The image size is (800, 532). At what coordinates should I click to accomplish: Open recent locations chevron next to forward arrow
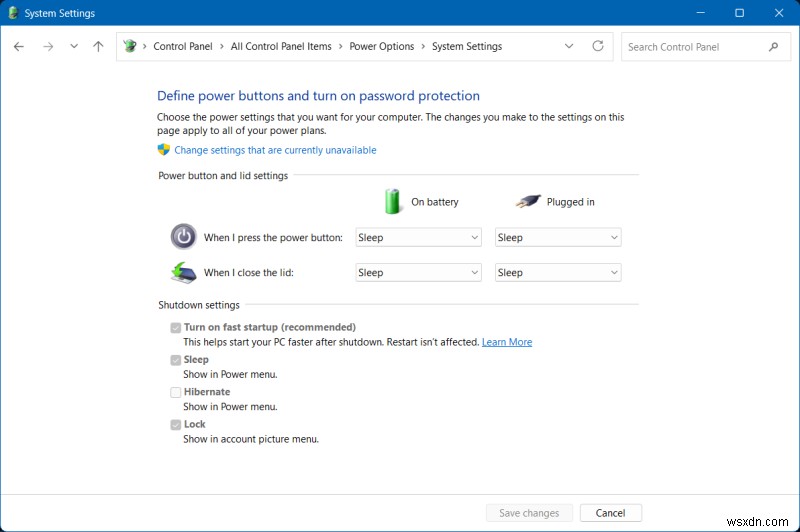click(x=74, y=46)
